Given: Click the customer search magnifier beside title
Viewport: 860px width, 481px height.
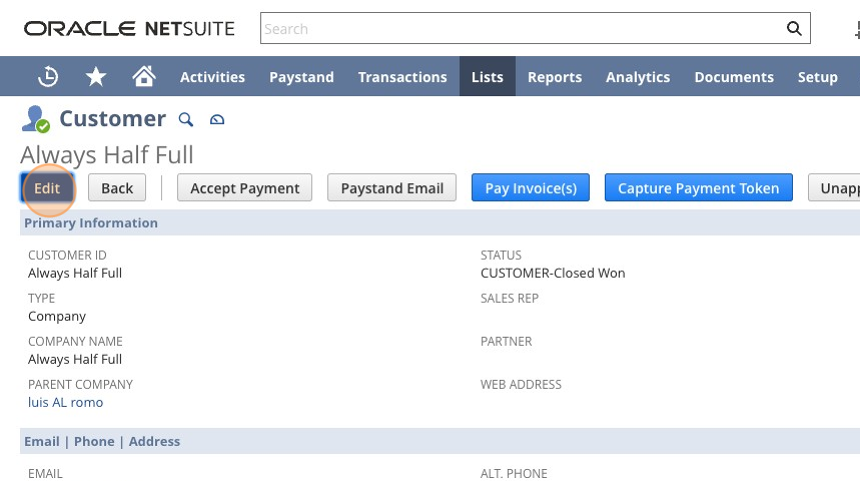Looking at the screenshot, I should pyautogui.click(x=186, y=119).
